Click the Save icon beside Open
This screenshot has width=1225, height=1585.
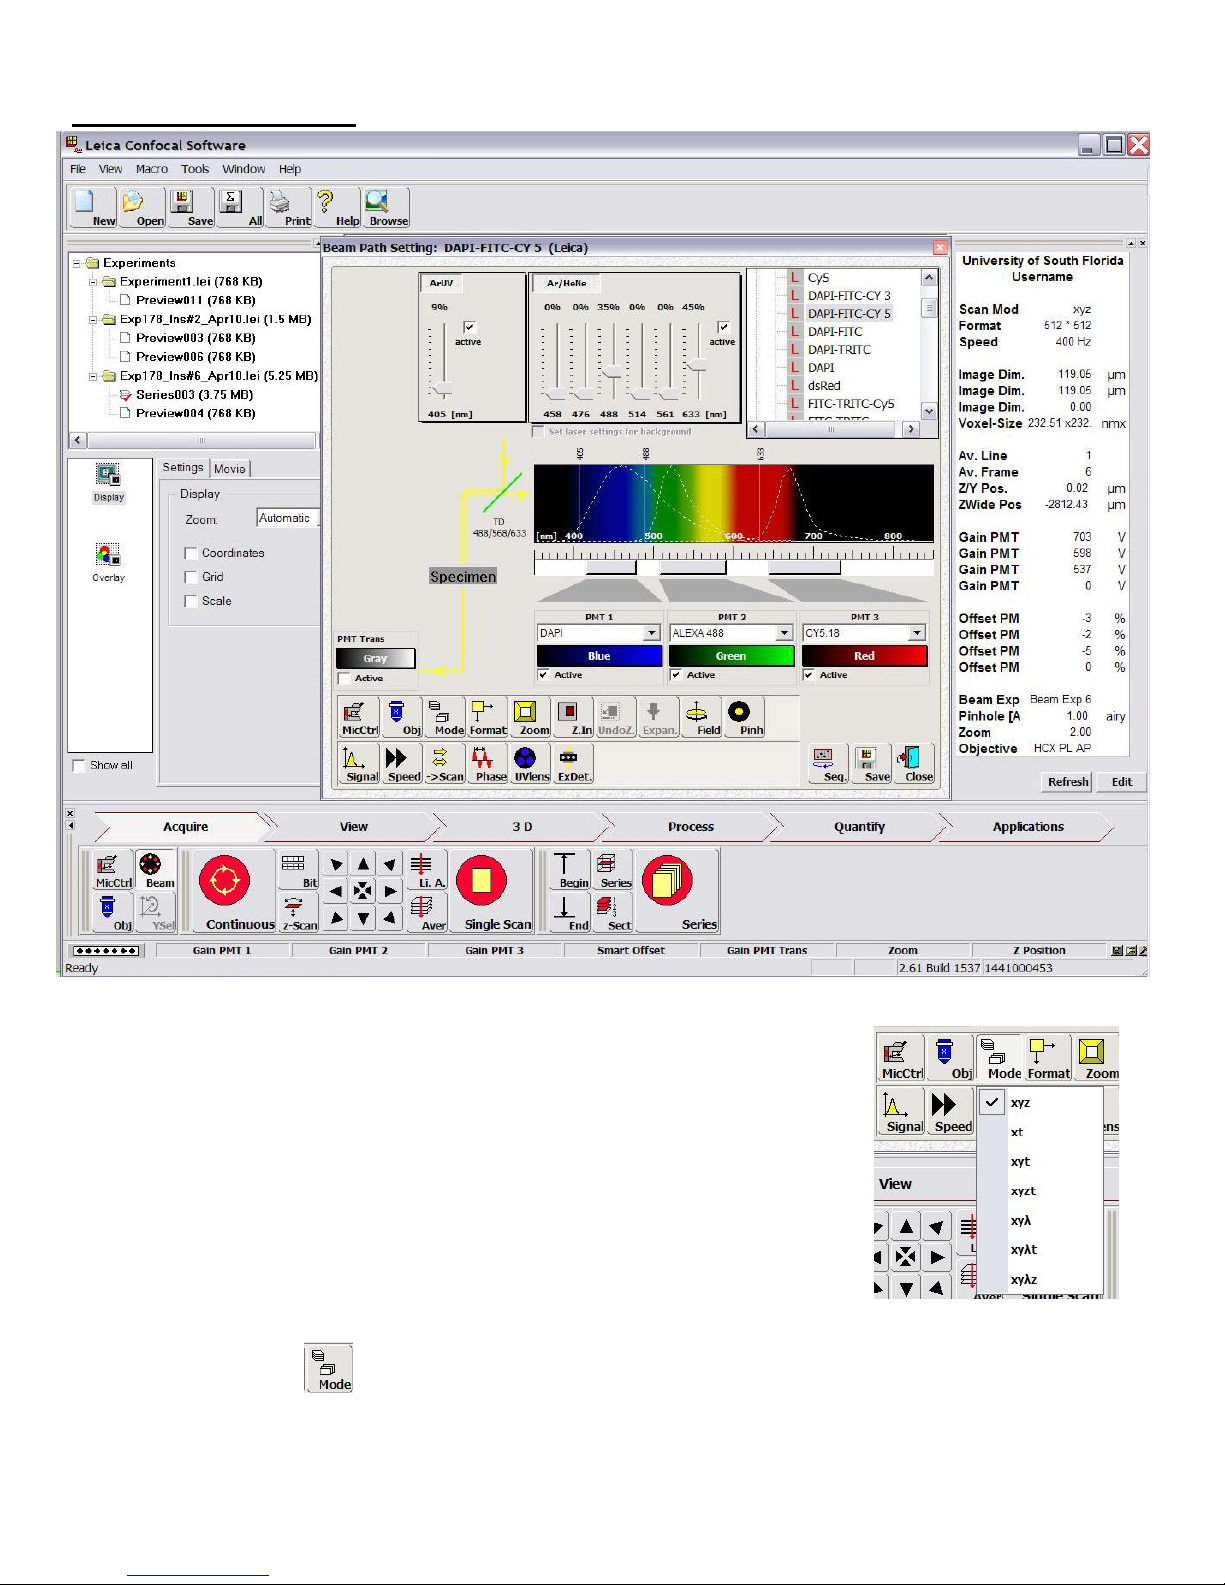point(191,208)
